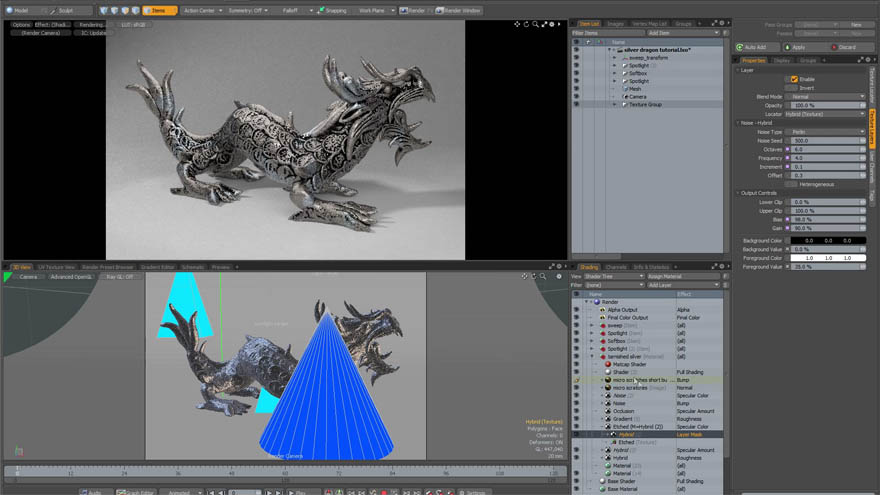Switch to UV Texture View tab
880x495 pixels.
point(56,267)
